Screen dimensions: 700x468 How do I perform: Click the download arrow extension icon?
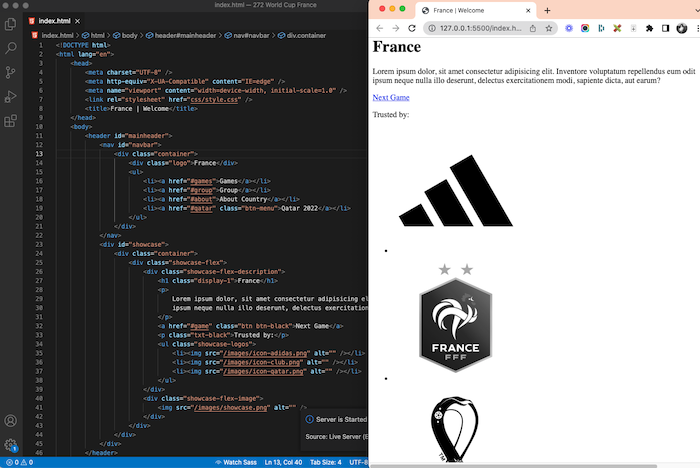633,28
